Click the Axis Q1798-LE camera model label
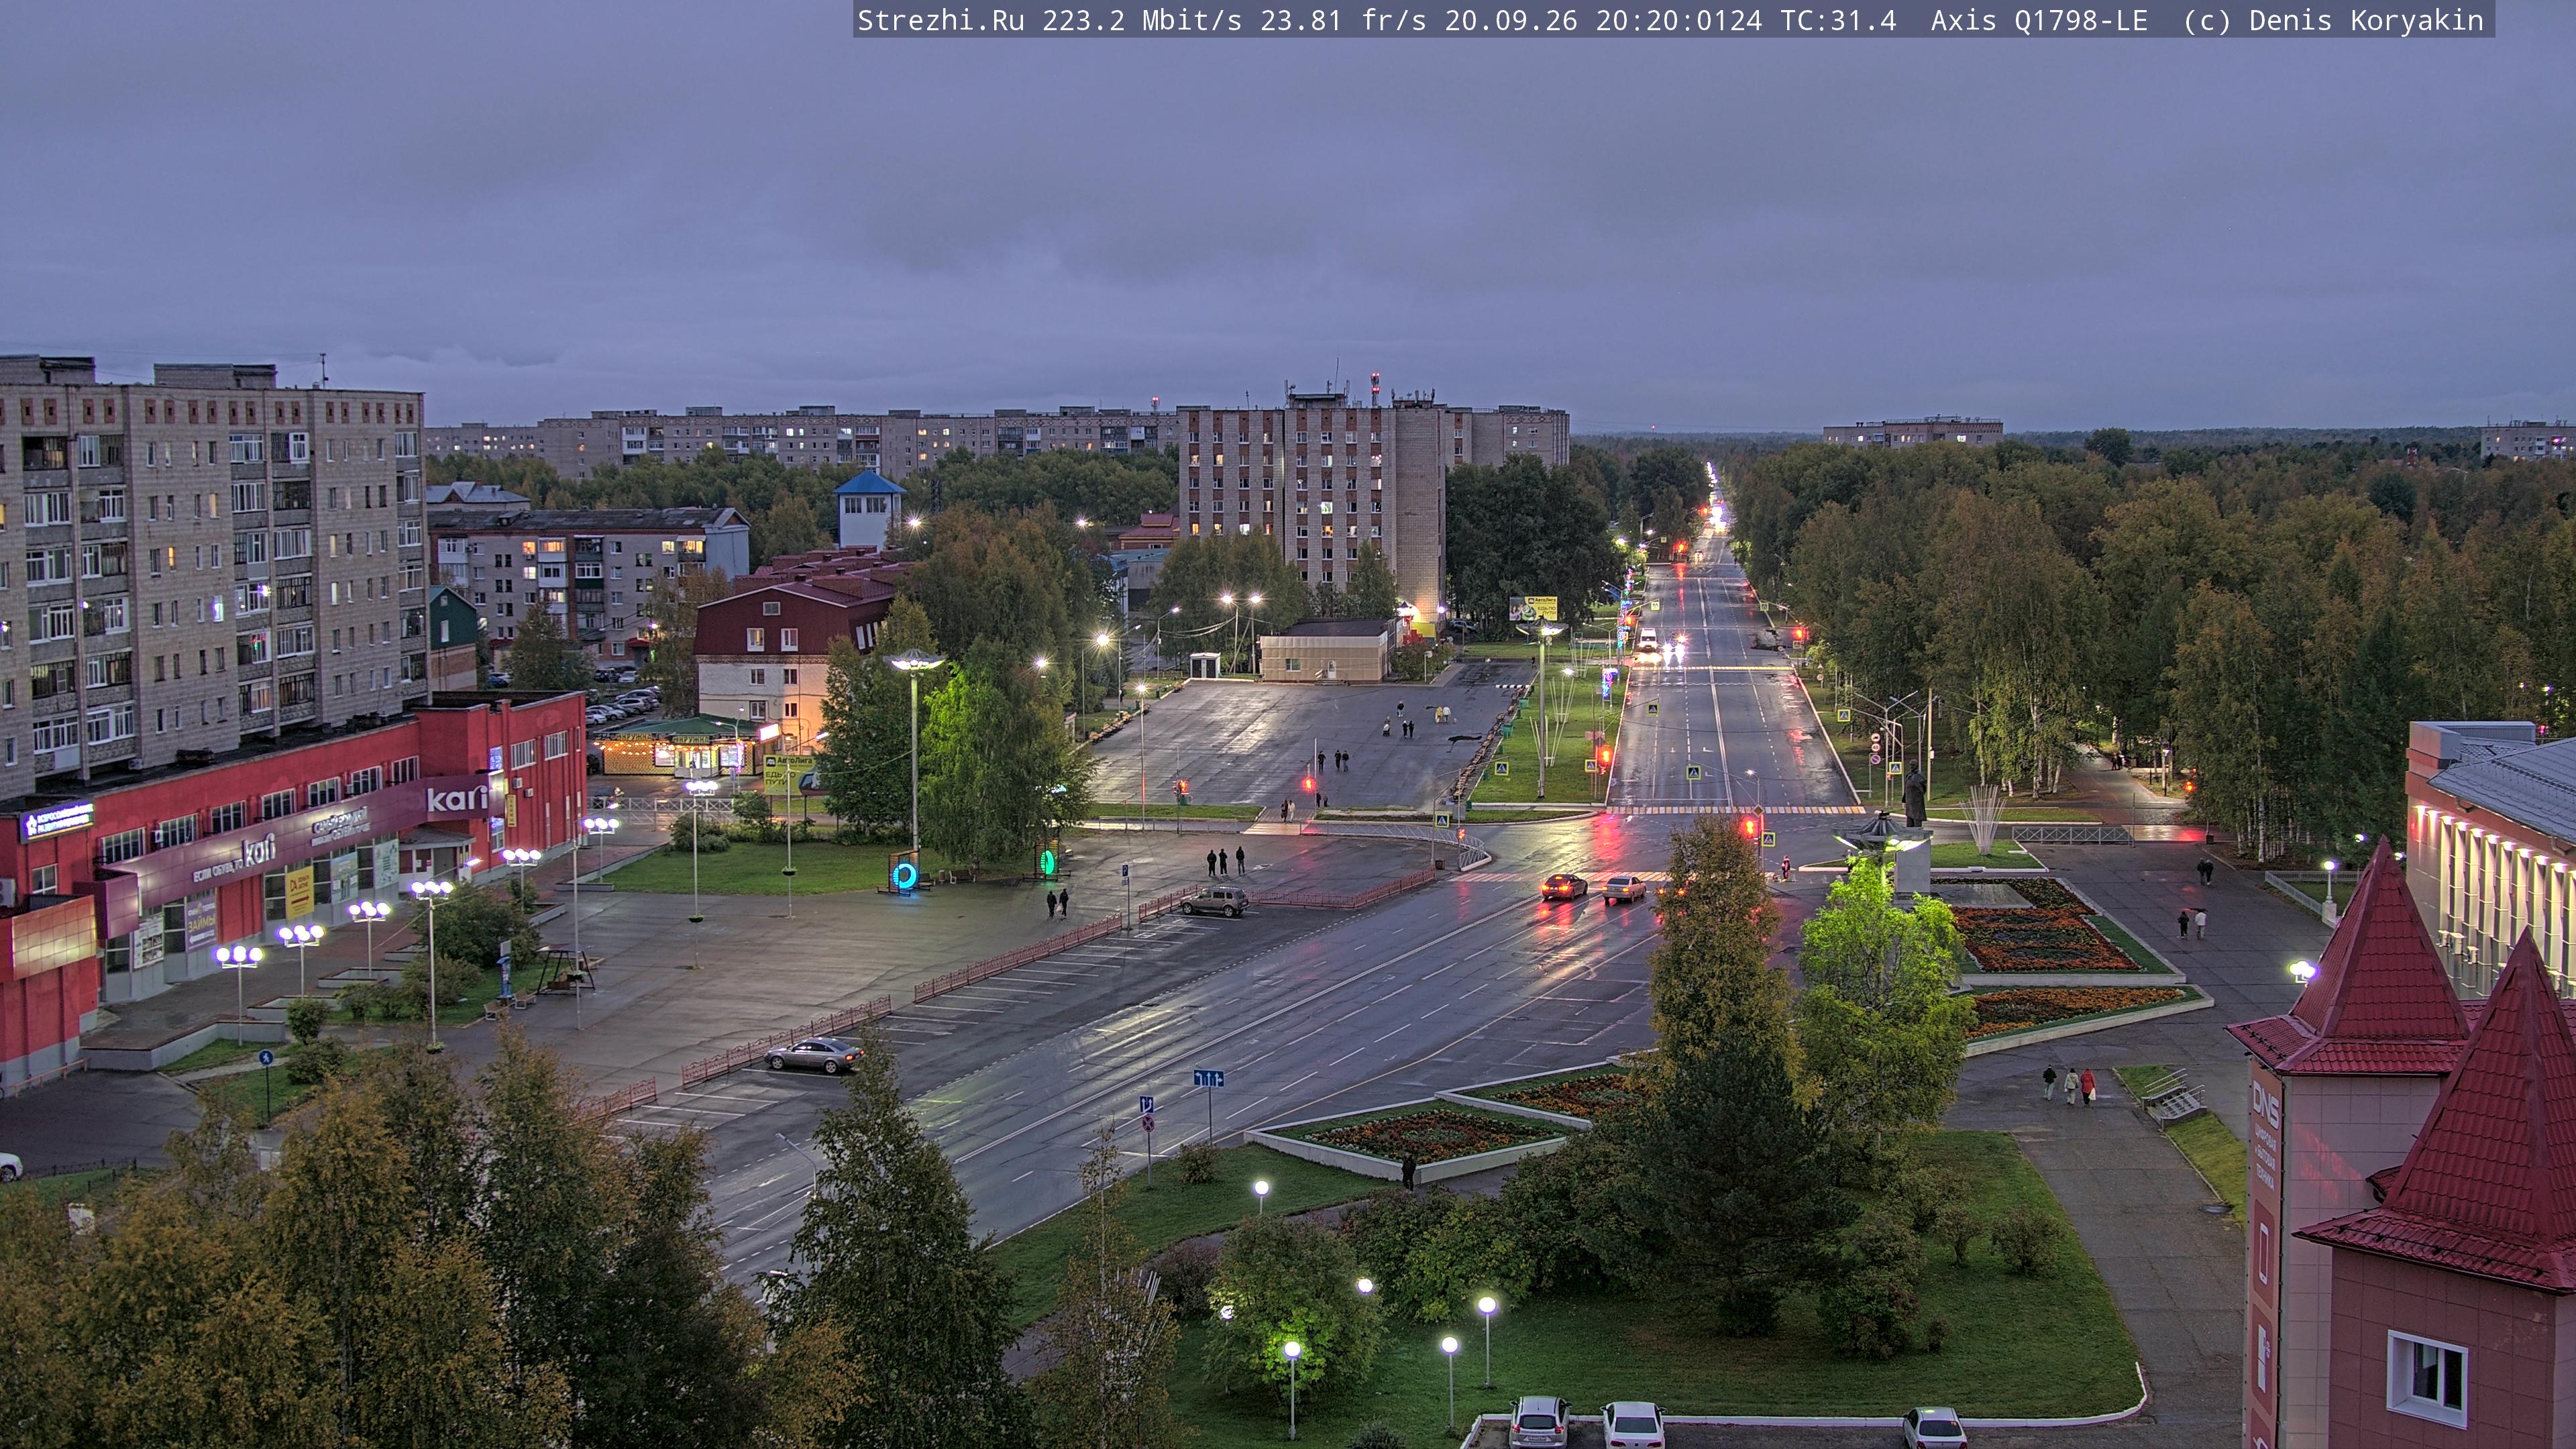Screen dimensions: 2576x1449 pos(2039,20)
